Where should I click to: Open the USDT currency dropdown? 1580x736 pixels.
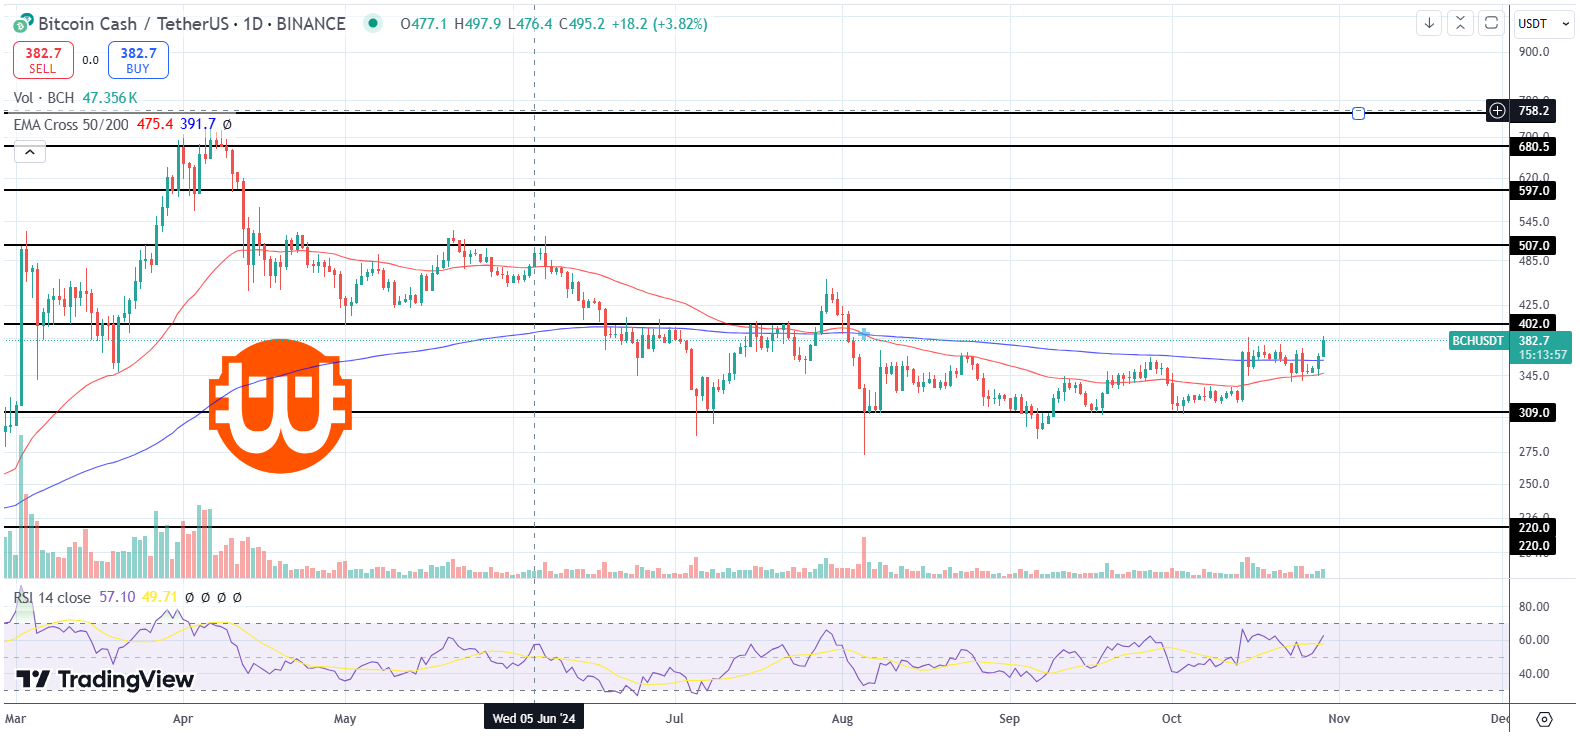(x=1544, y=23)
